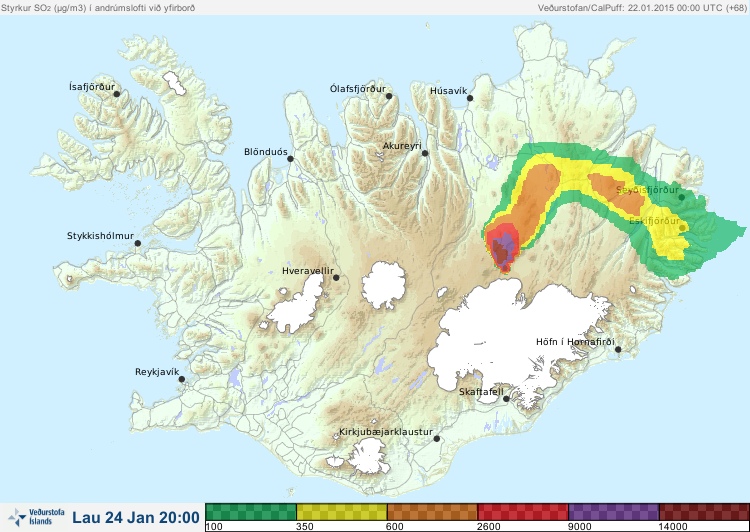Select the Ólafsfjörður marker dot

click(x=389, y=97)
